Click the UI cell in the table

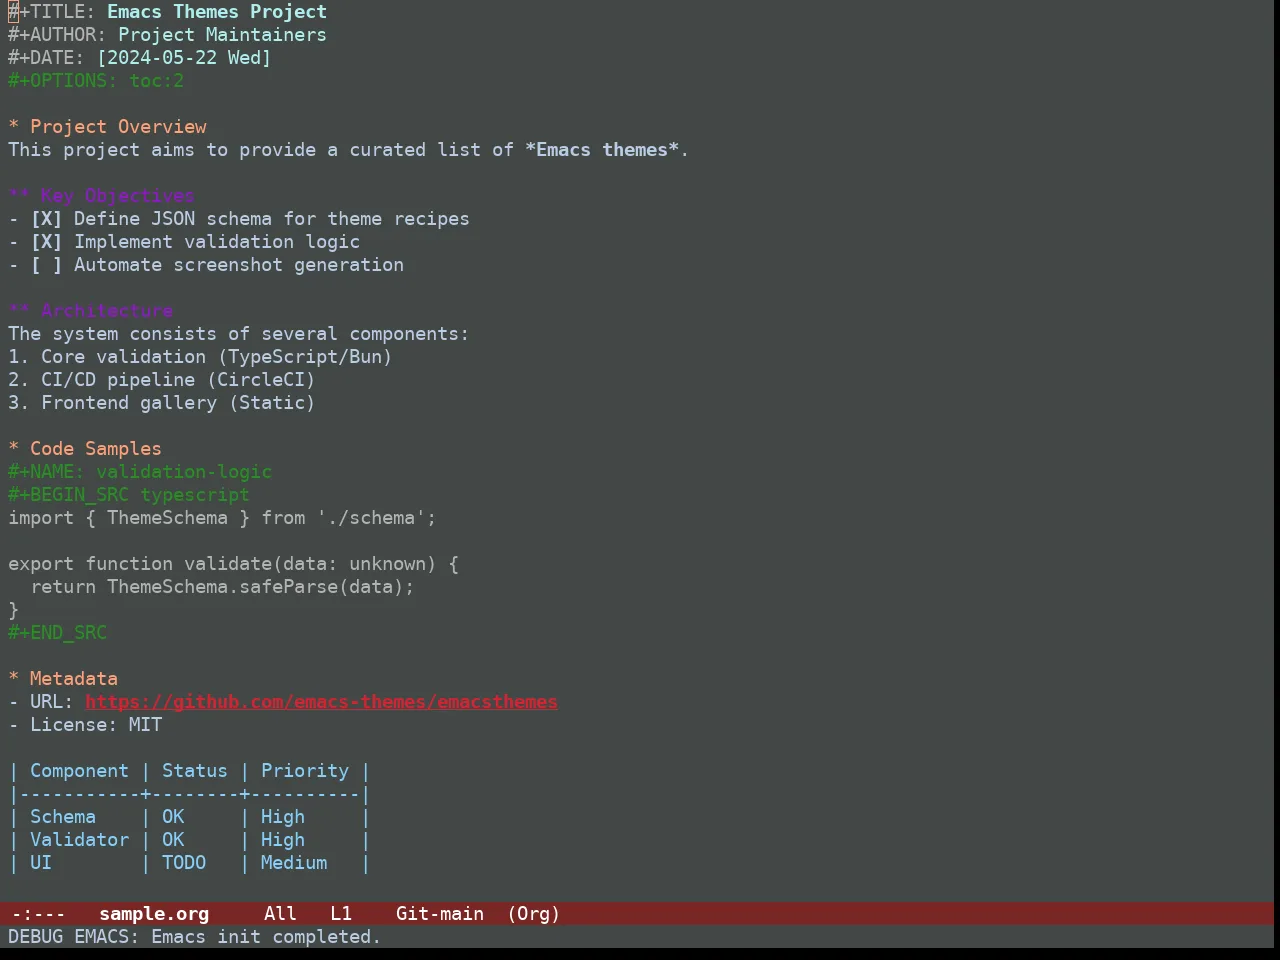point(41,863)
